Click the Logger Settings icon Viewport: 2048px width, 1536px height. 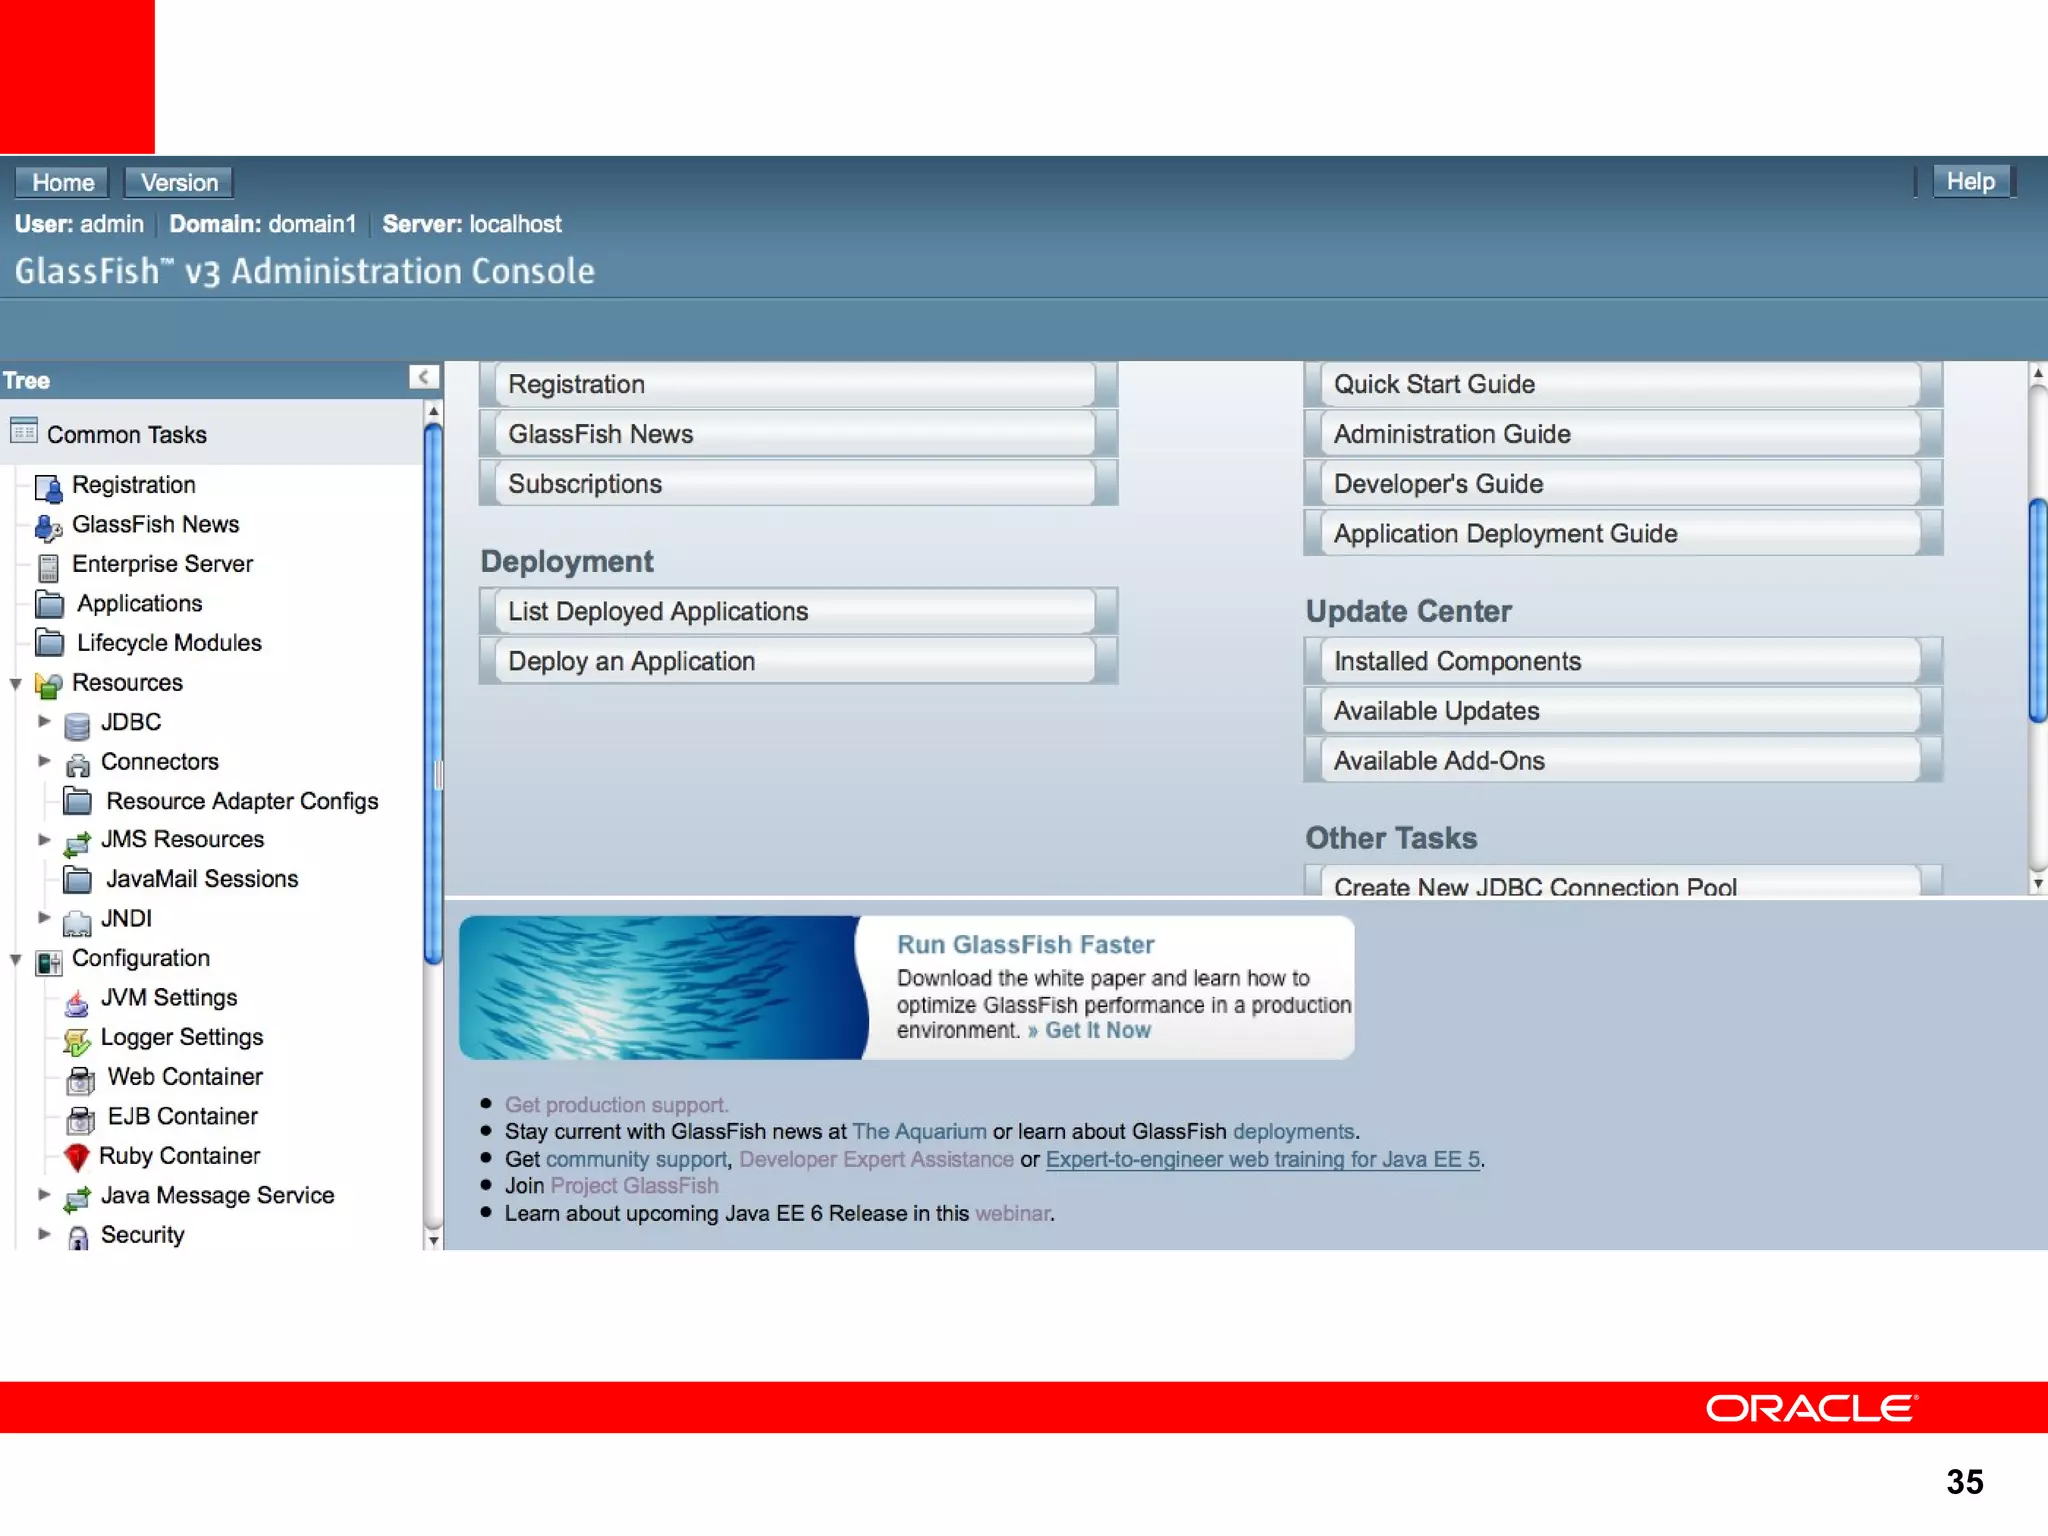pyautogui.click(x=77, y=1040)
